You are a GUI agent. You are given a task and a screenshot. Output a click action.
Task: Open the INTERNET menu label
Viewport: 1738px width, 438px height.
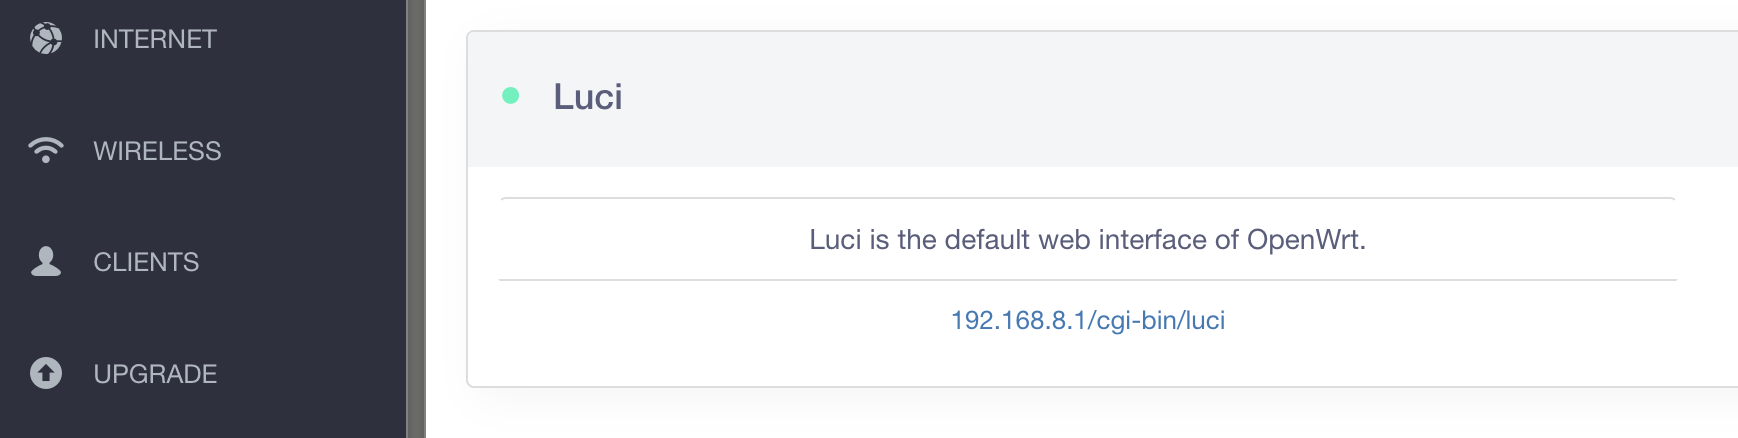tap(155, 39)
